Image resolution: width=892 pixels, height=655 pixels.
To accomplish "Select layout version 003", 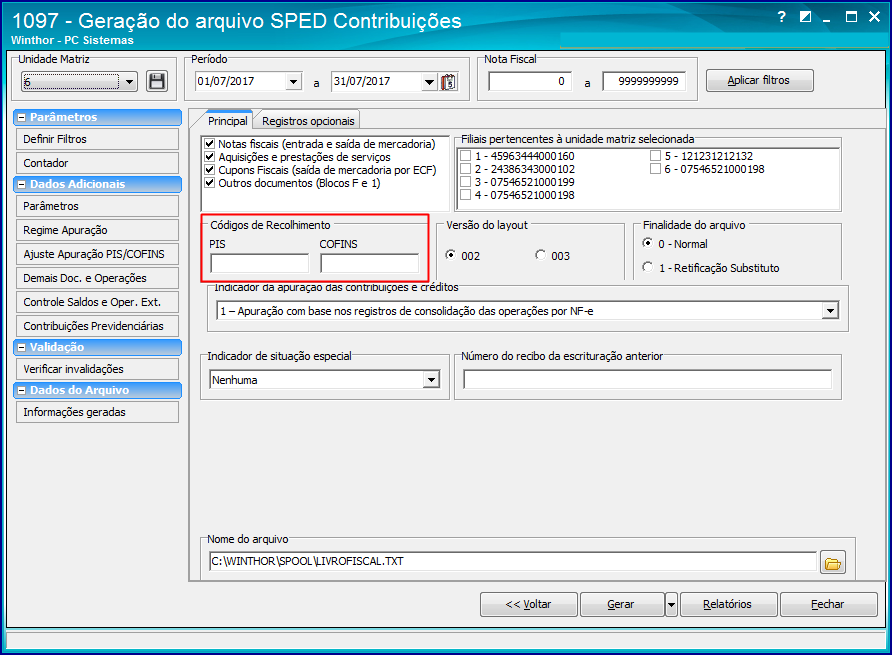I will [540, 255].
